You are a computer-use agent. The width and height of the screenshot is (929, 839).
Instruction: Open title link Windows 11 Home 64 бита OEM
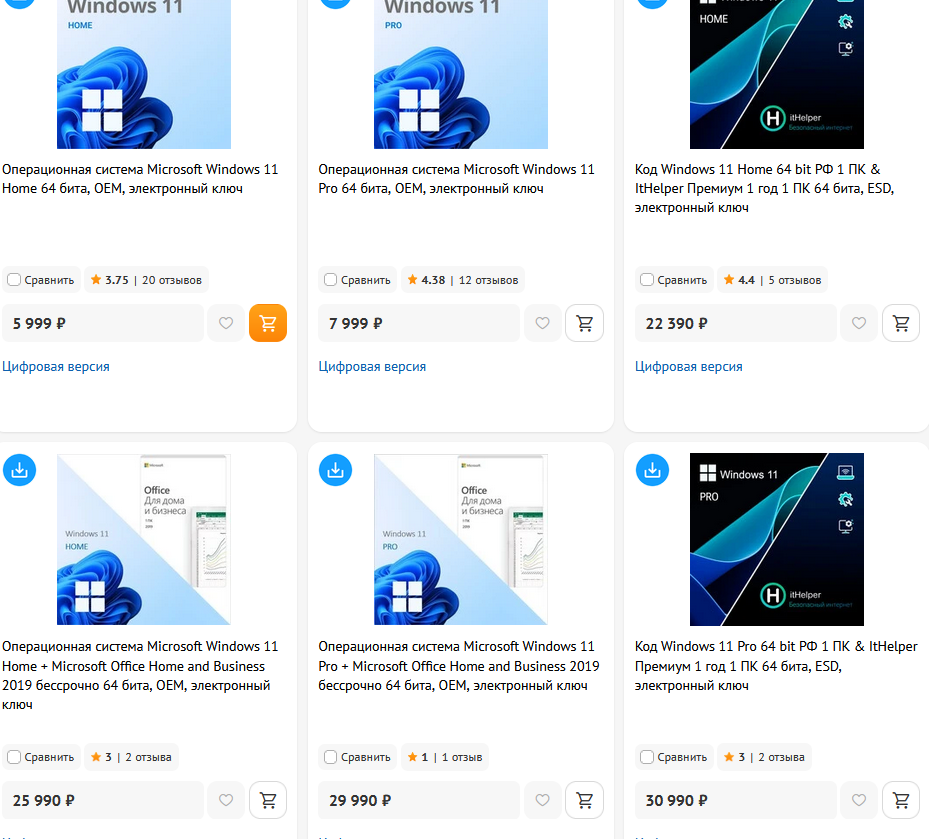tap(140, 179)
